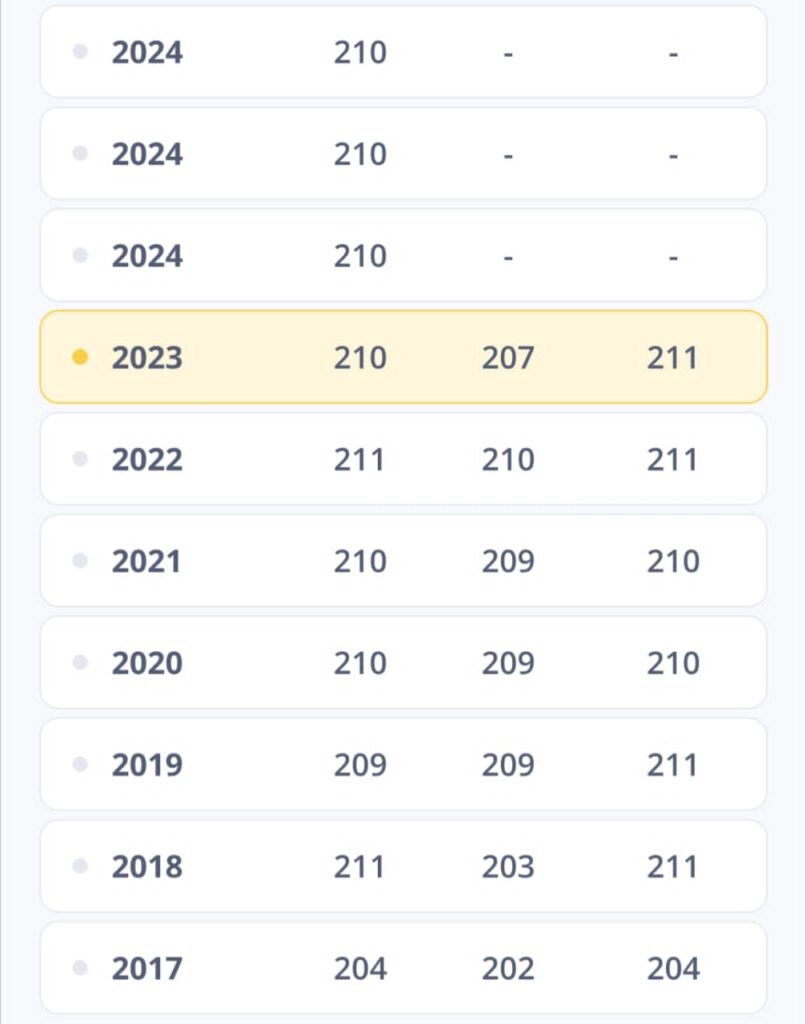Click the gray dot beside 2019
The width and height of the screenshot is (806, 1024).
pos(80,764)
